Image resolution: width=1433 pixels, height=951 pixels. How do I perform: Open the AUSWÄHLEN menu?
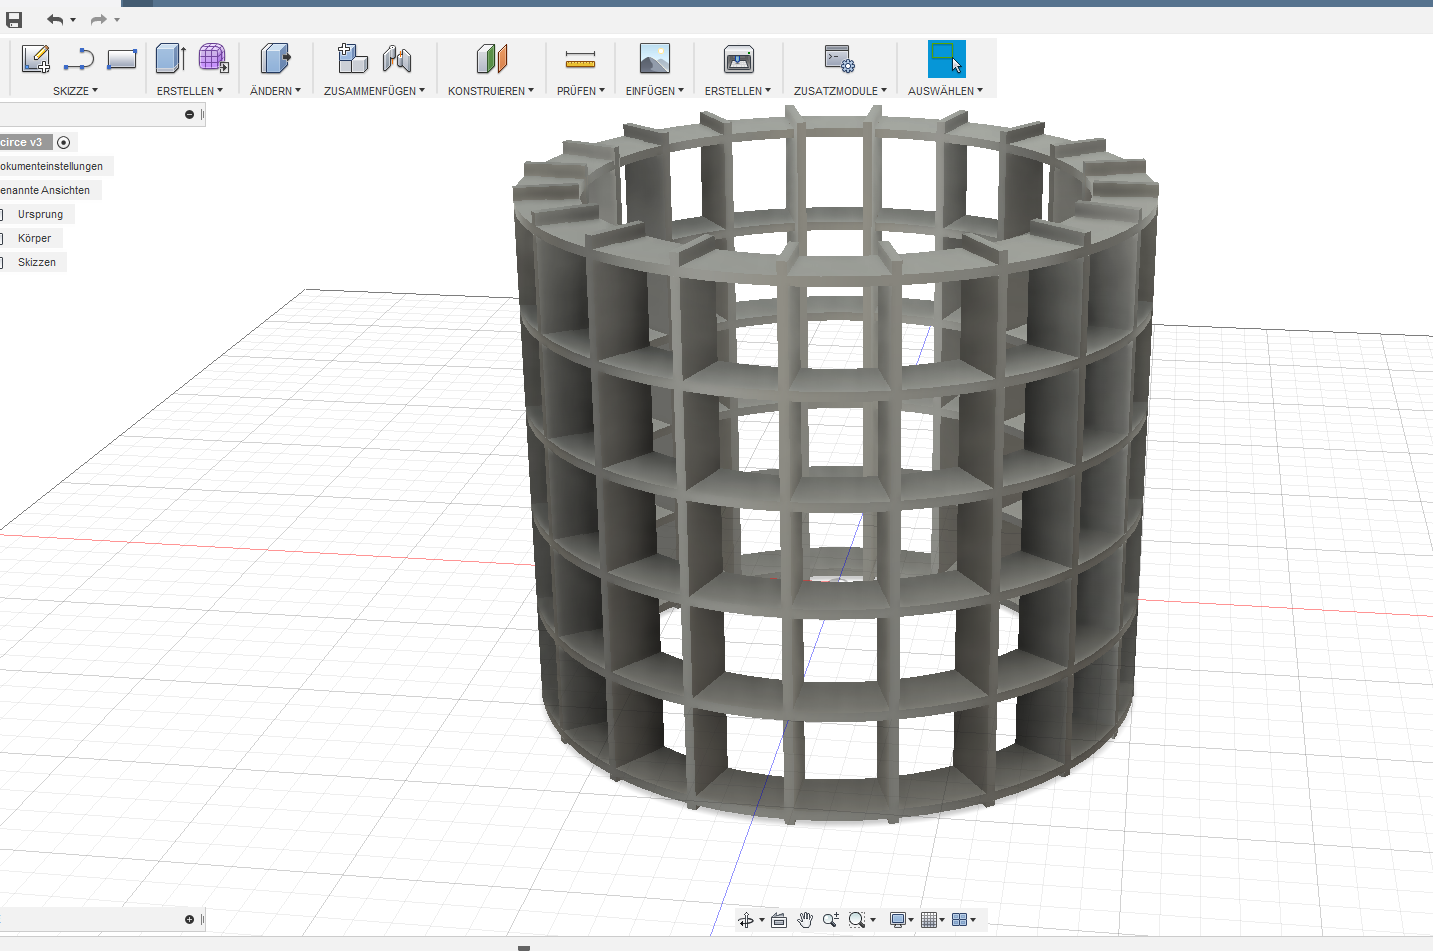[945, 91]
